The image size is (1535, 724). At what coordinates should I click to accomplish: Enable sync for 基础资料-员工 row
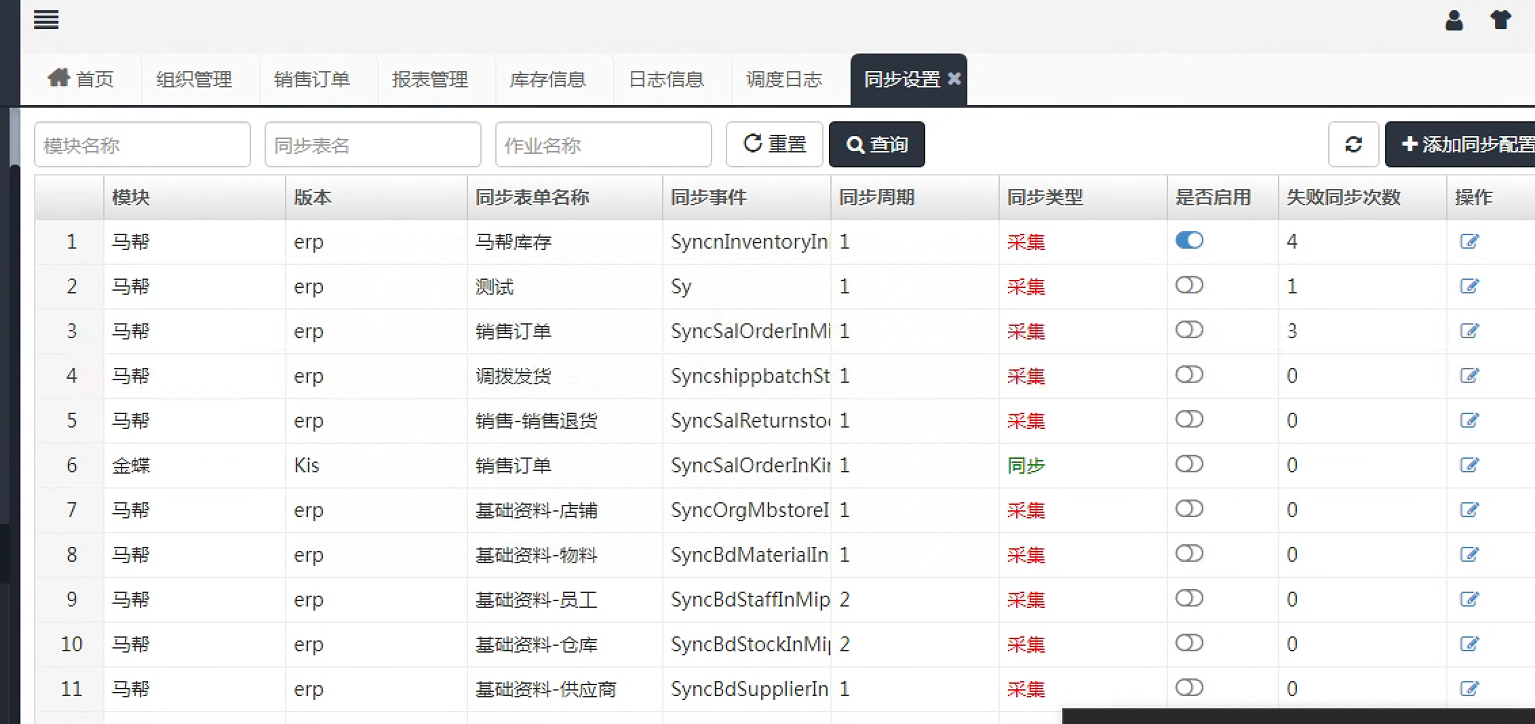1189,598
